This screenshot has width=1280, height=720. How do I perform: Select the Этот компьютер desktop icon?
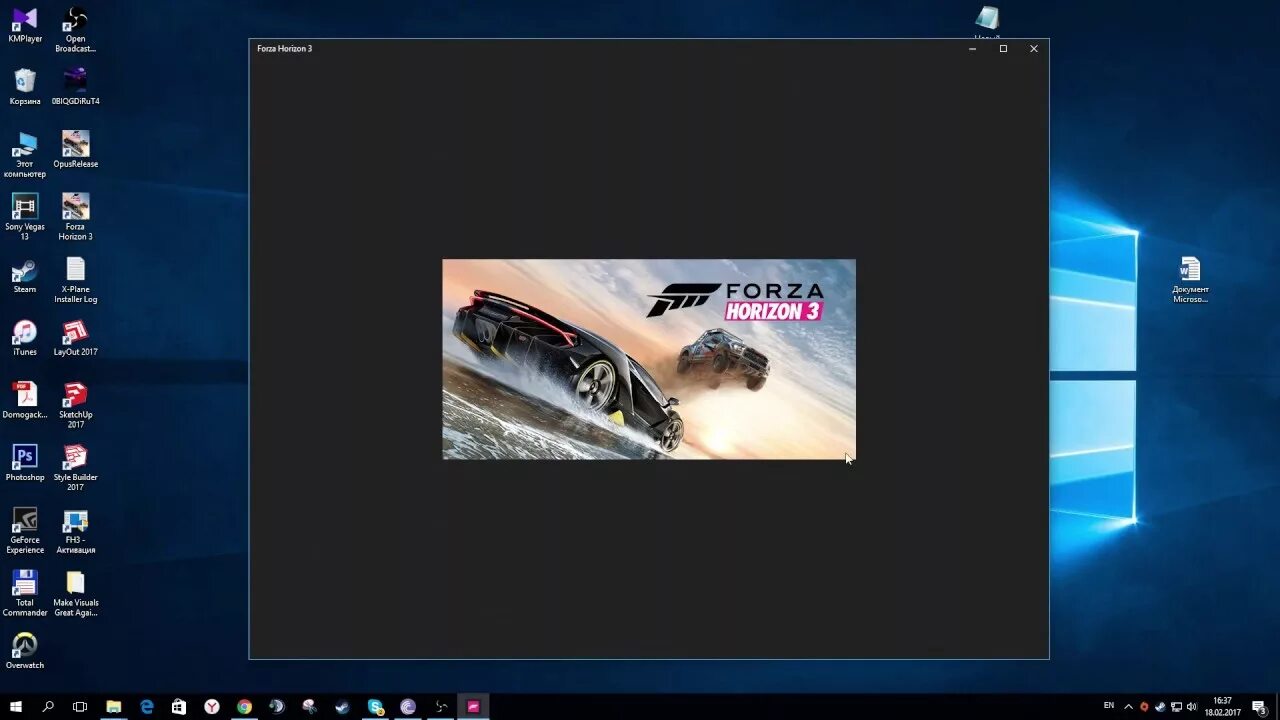[25, 155]
